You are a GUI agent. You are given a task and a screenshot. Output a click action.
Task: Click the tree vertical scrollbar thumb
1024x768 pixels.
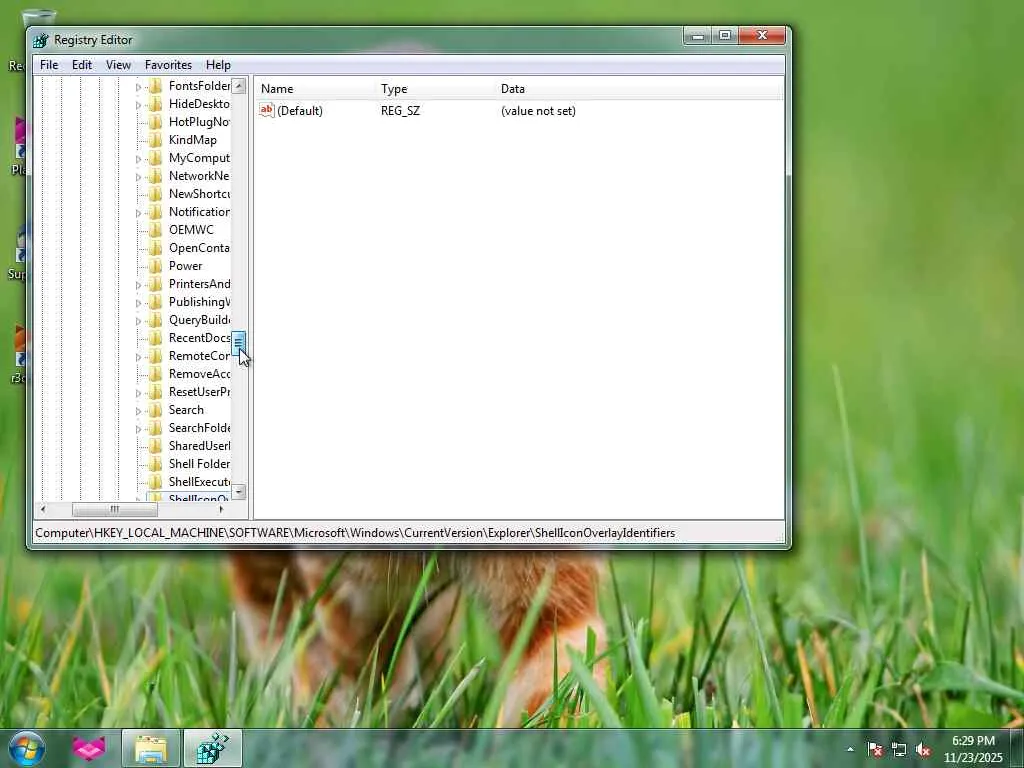[239, 342]
